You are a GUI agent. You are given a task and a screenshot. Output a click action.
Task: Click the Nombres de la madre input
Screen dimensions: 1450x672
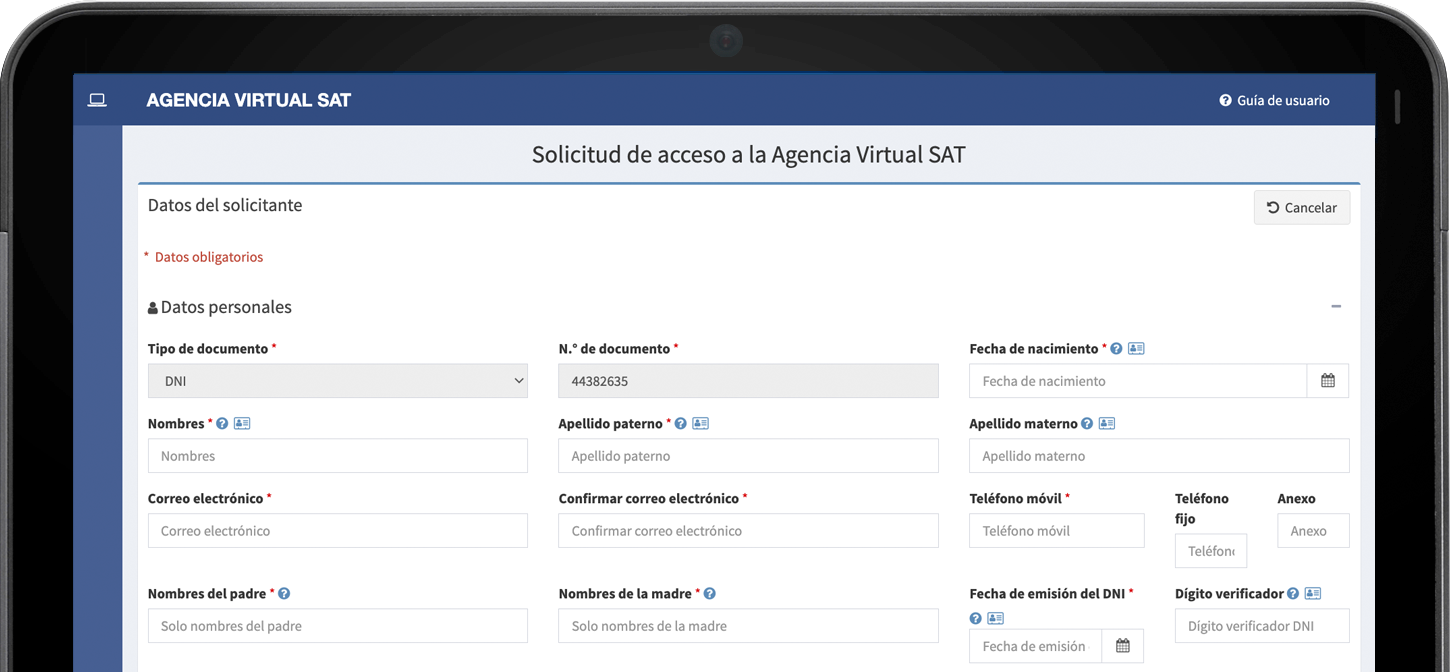point(748,626)
